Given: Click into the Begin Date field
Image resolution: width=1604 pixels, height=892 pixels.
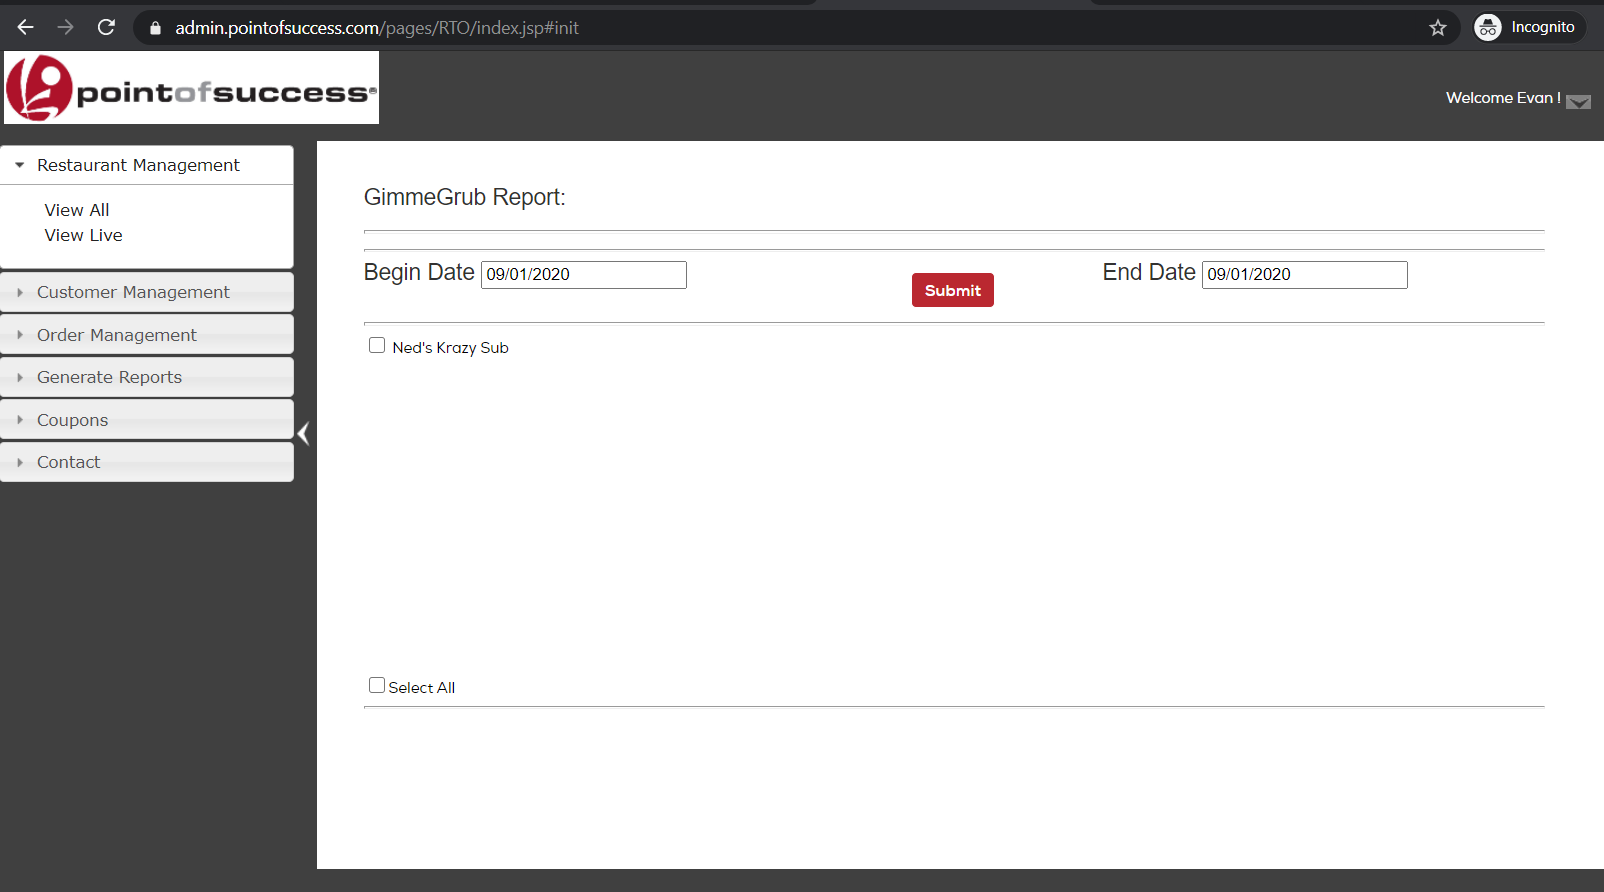Looking at the screenshot, I should (x=584, y=275).
